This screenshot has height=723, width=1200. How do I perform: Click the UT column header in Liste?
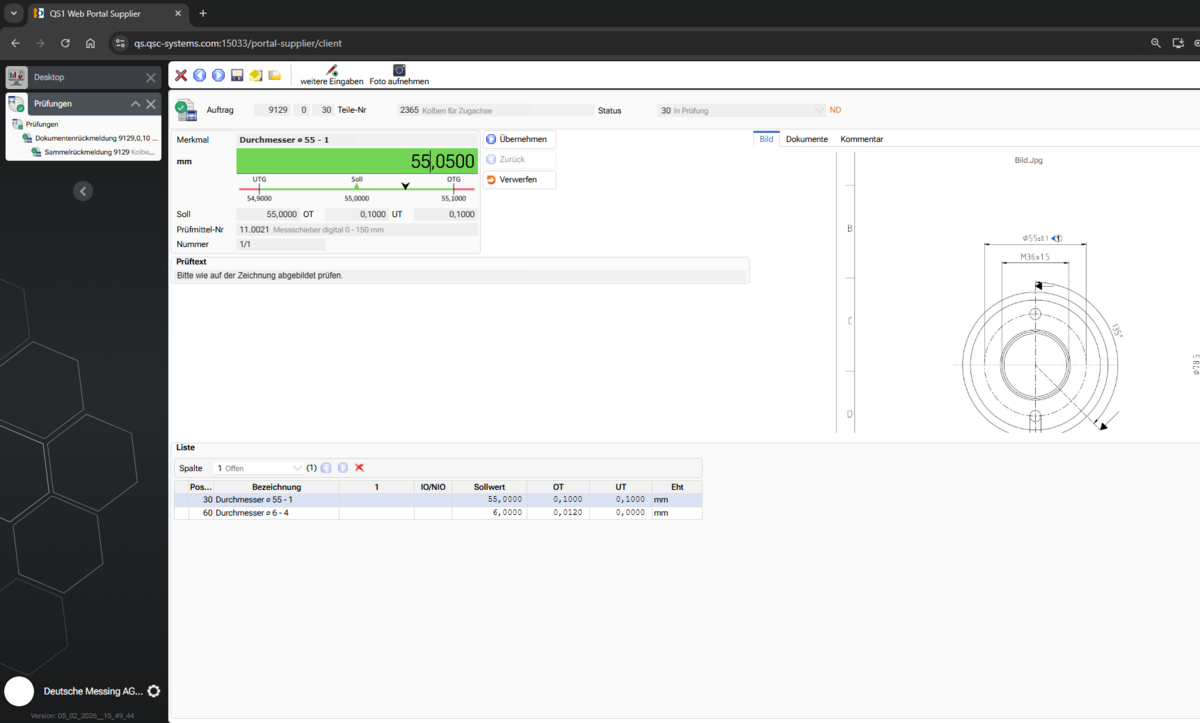(621, 487)
